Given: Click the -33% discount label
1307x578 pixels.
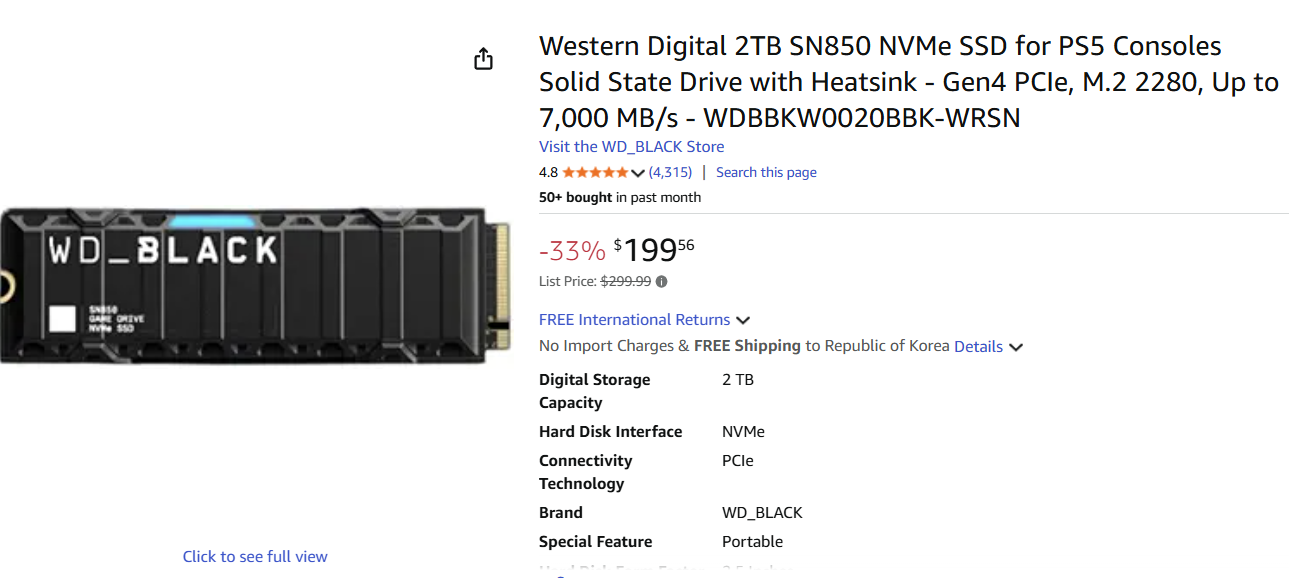Looking at the screenshot, I should (572, 249).
